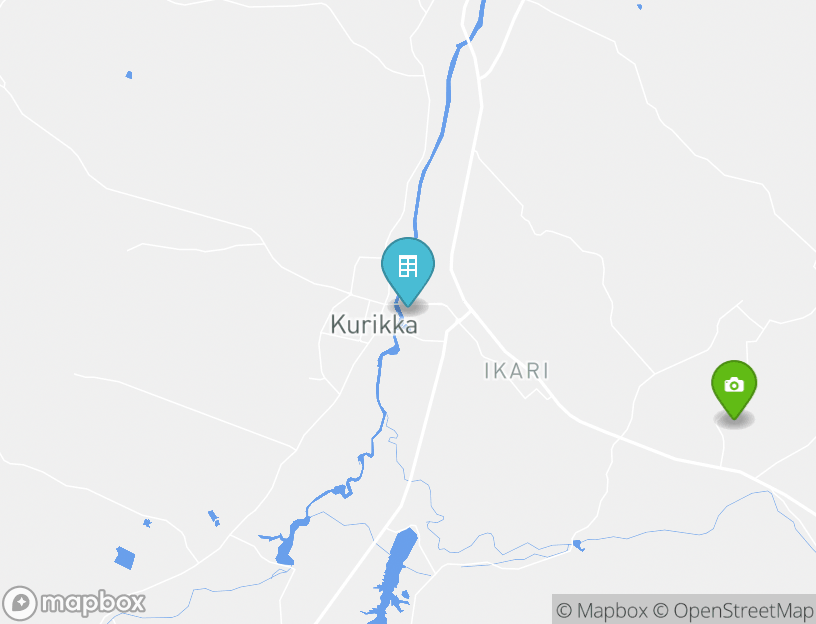Open the © Mapbox attribution link
This screenshot has width=816, height=624.
[602, 610]
